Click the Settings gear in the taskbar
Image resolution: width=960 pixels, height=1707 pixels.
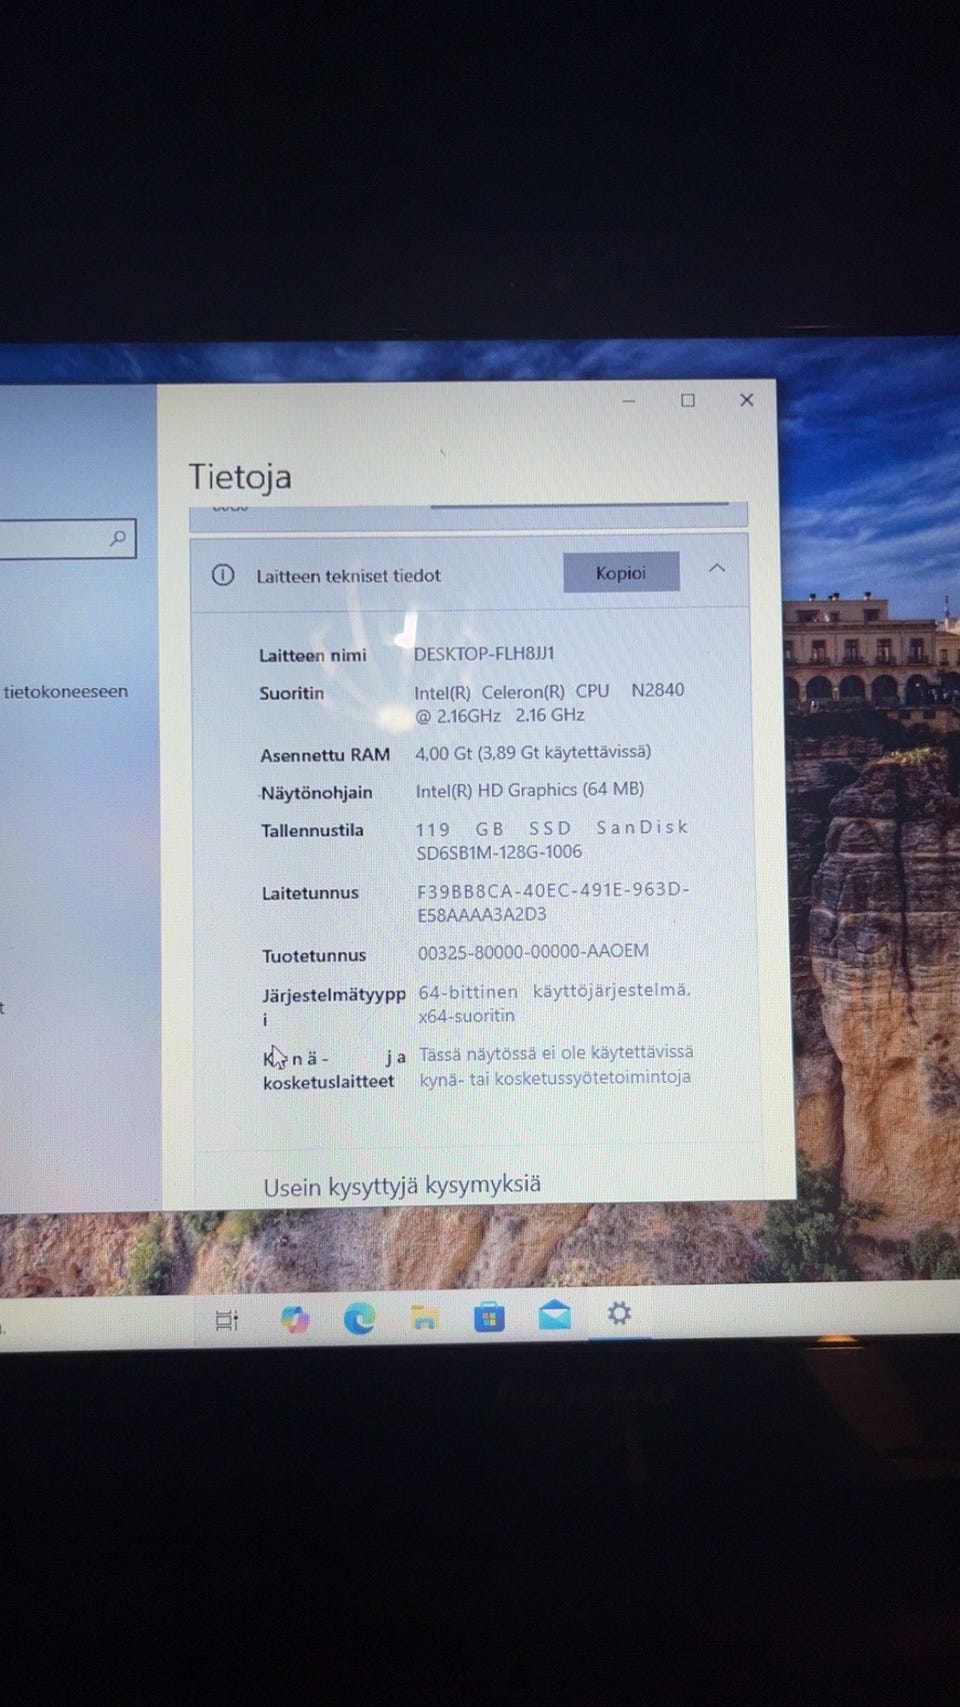(x=619, y=1313)
